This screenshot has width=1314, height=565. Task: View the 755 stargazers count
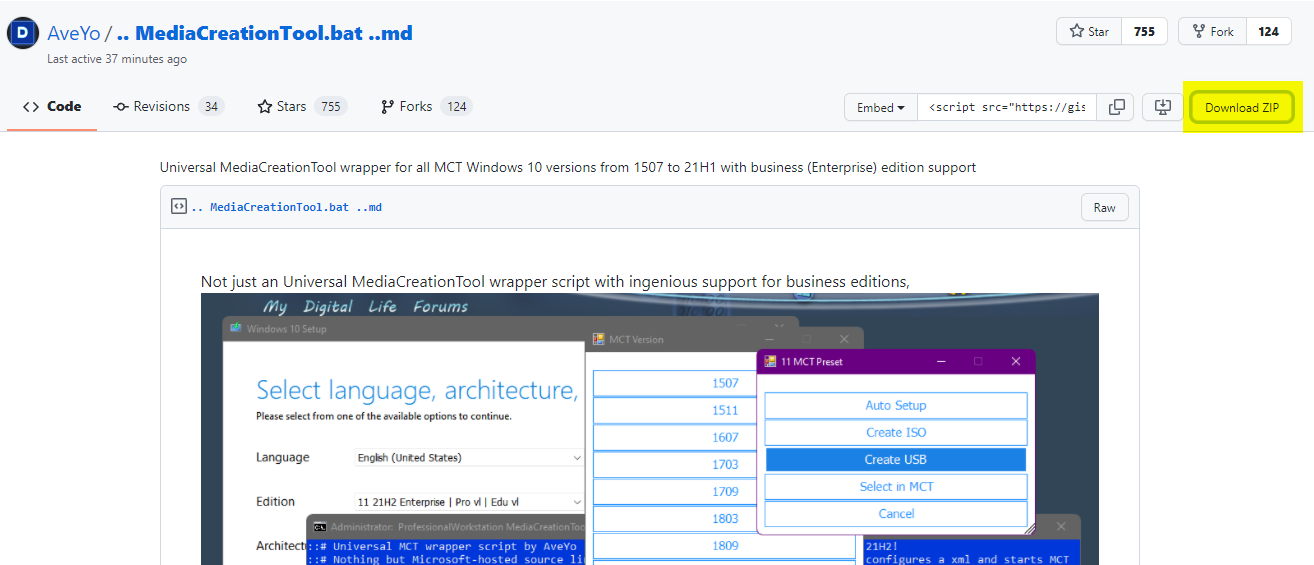[x=1144, y=31]
